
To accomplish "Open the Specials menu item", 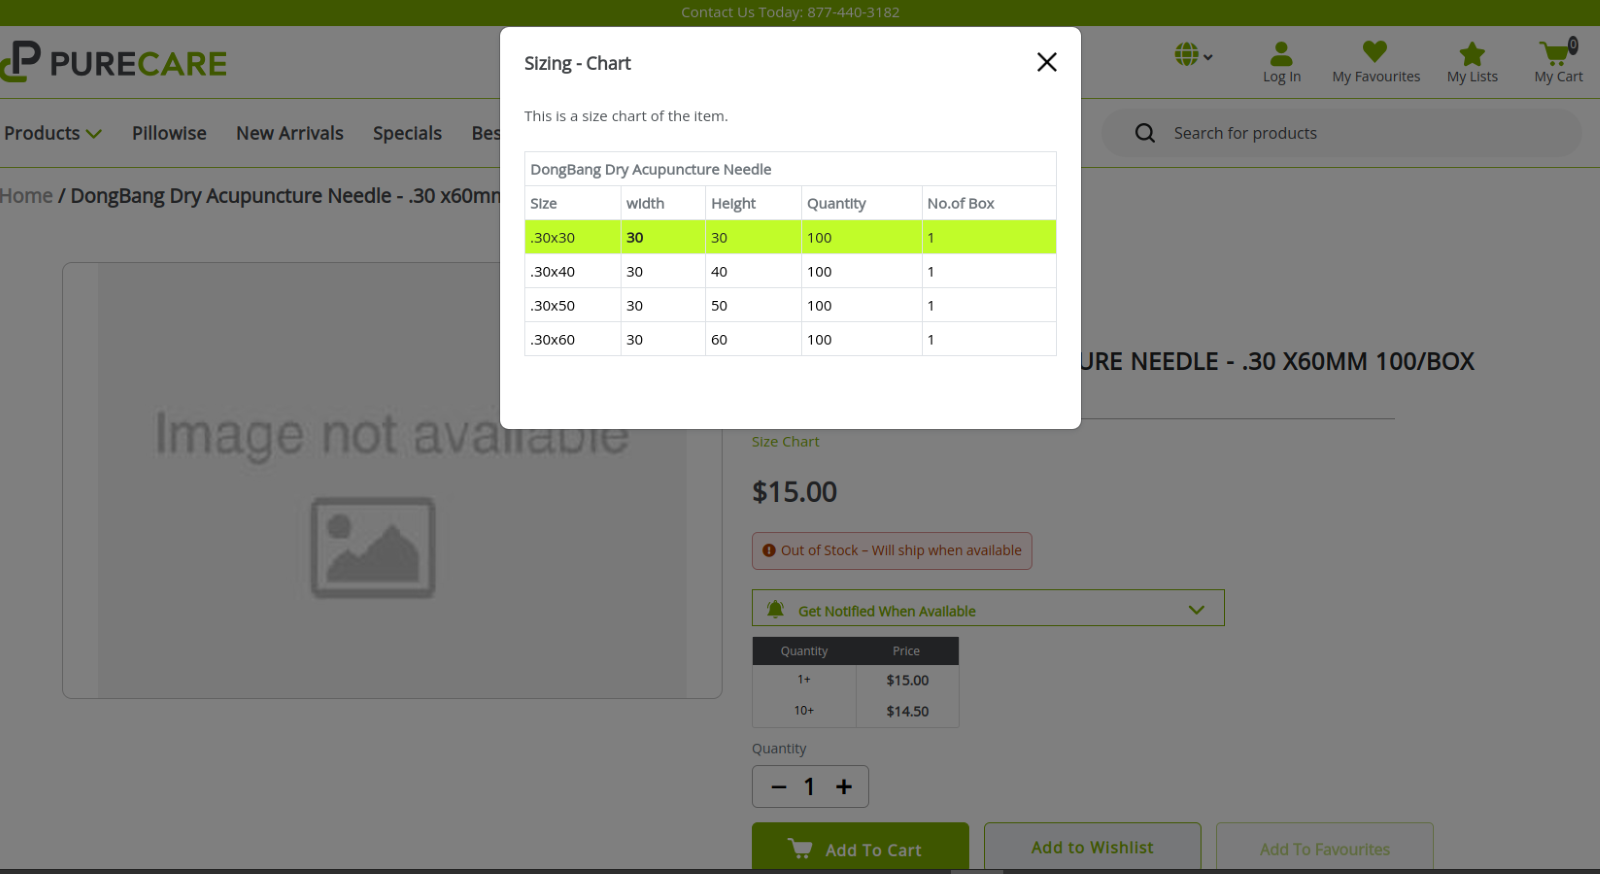I will pyautogui.click(x=407, y=133).
